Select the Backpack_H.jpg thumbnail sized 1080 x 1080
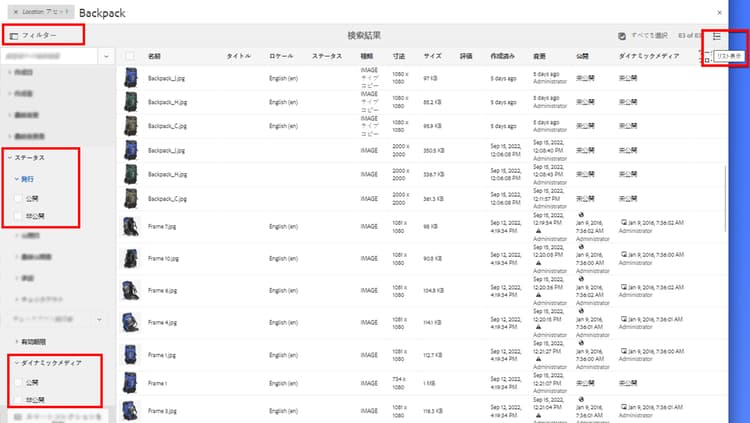The height and width of the screenshot is (423, 750). click(130, 102)
